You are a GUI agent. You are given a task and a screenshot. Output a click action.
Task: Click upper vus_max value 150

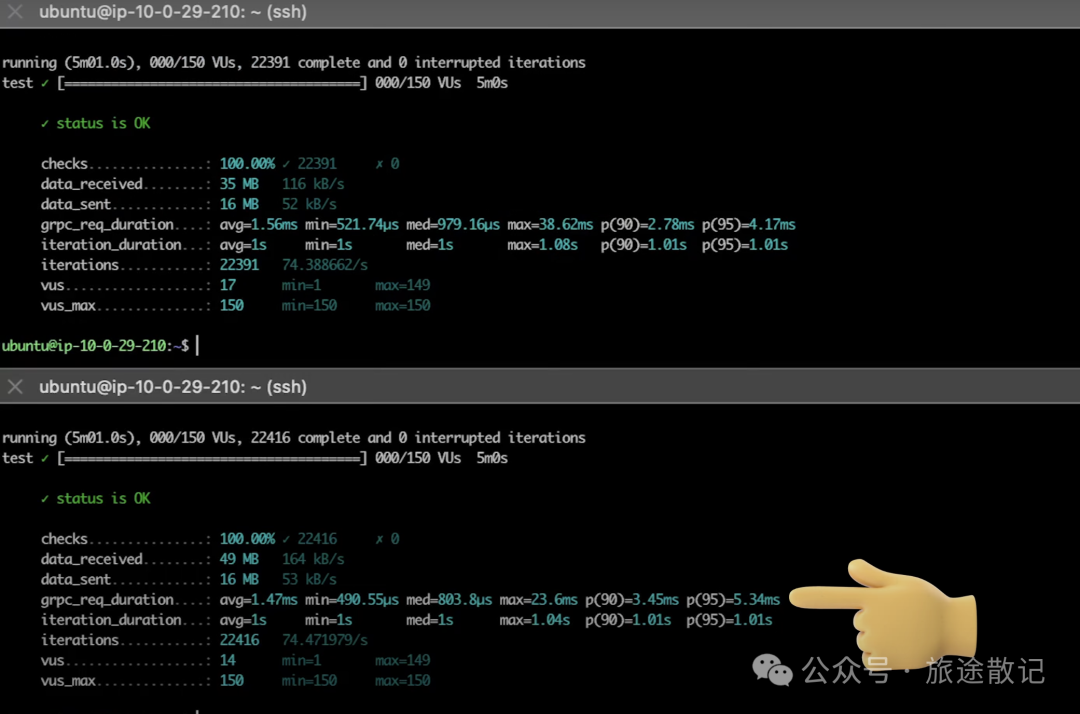[x=231, y=306]
